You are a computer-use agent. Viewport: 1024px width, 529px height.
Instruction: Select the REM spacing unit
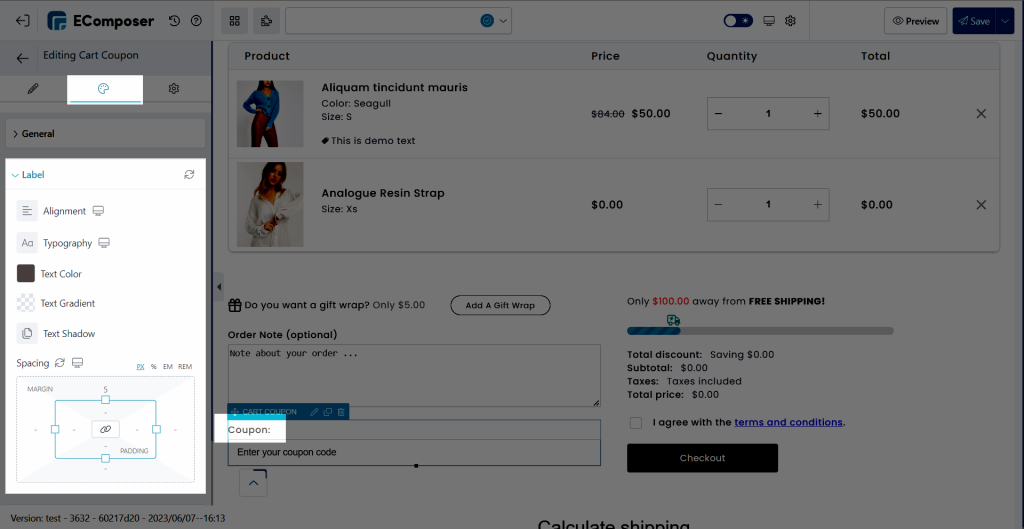point(185,366)
